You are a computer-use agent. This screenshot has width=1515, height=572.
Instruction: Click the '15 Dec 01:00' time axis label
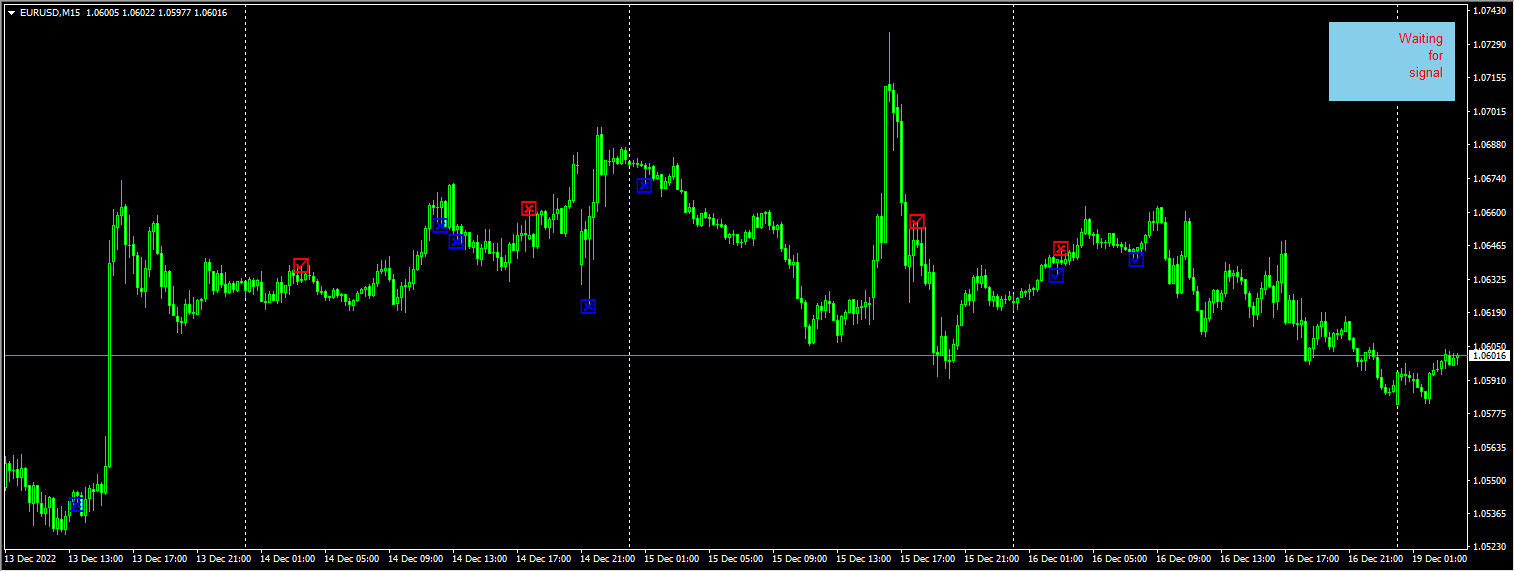(x=671, y=559)
